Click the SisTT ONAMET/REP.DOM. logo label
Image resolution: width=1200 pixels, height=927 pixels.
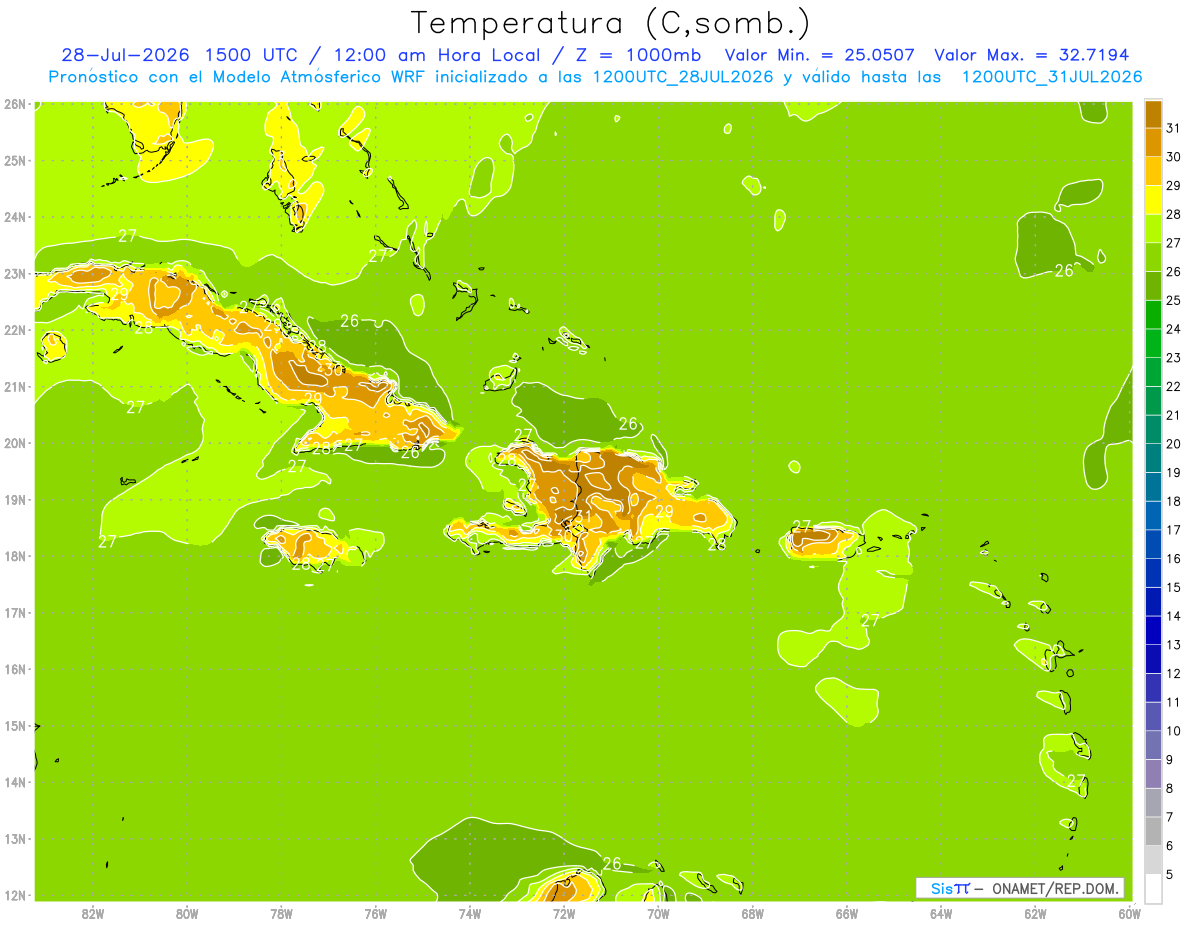(1020, 888)
